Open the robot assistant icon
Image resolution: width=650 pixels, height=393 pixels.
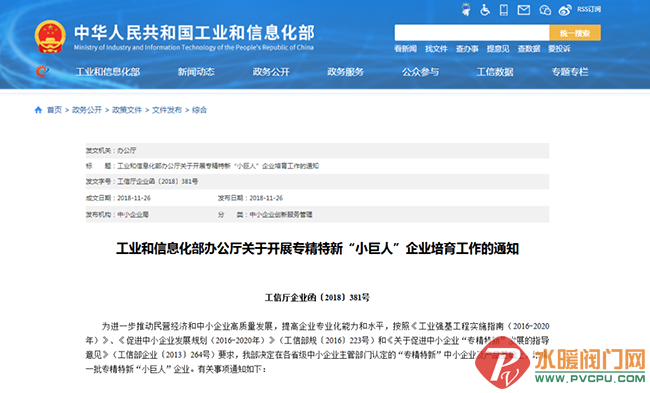466,10
